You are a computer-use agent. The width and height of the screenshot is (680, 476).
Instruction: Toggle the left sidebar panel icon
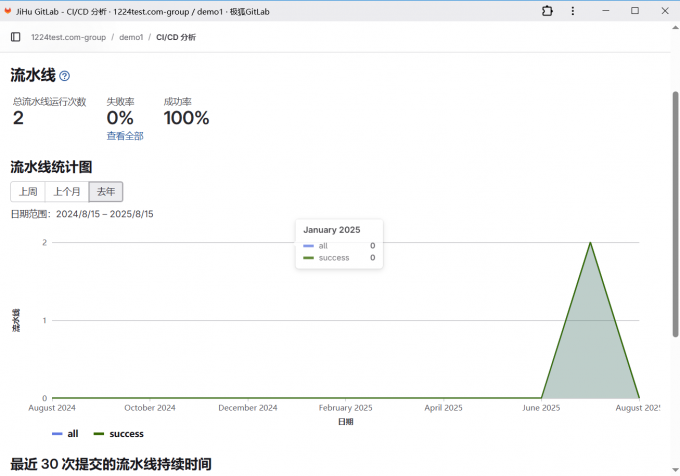[15, 37]
